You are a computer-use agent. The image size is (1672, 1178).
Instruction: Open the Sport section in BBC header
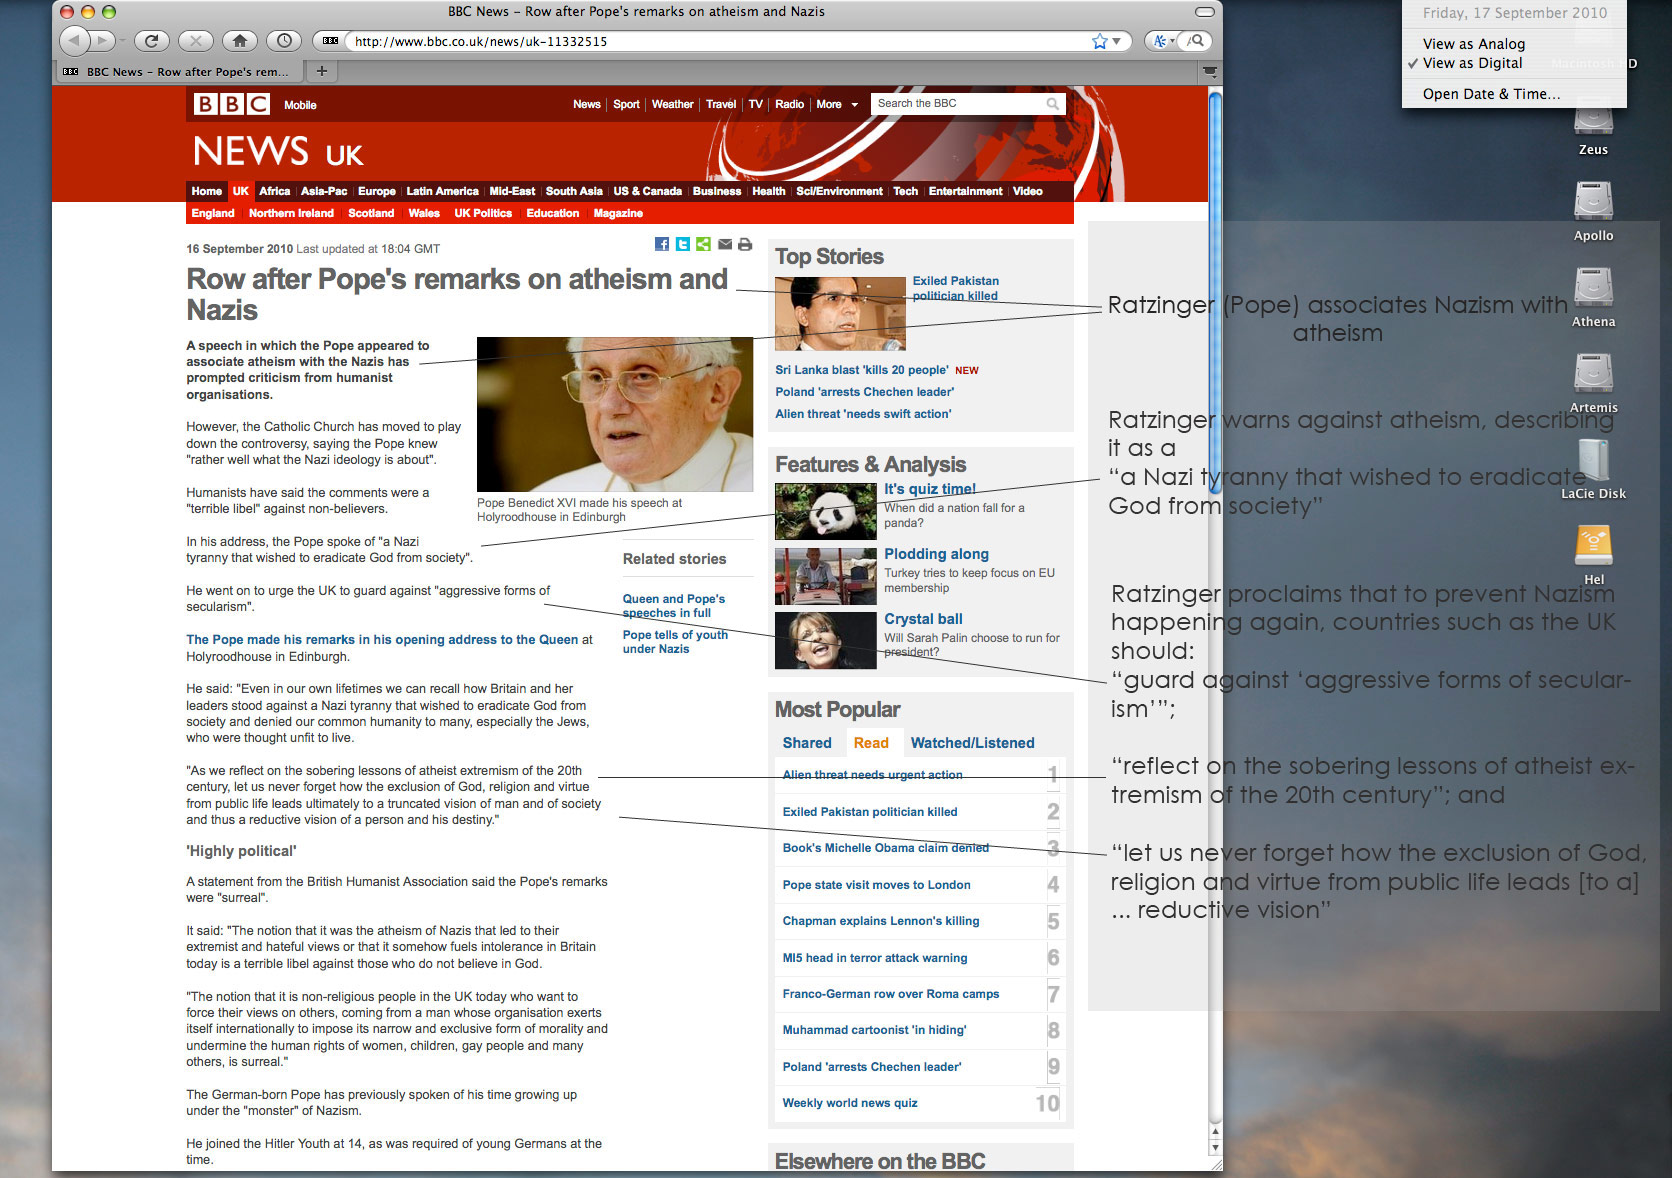click(626, 104)
